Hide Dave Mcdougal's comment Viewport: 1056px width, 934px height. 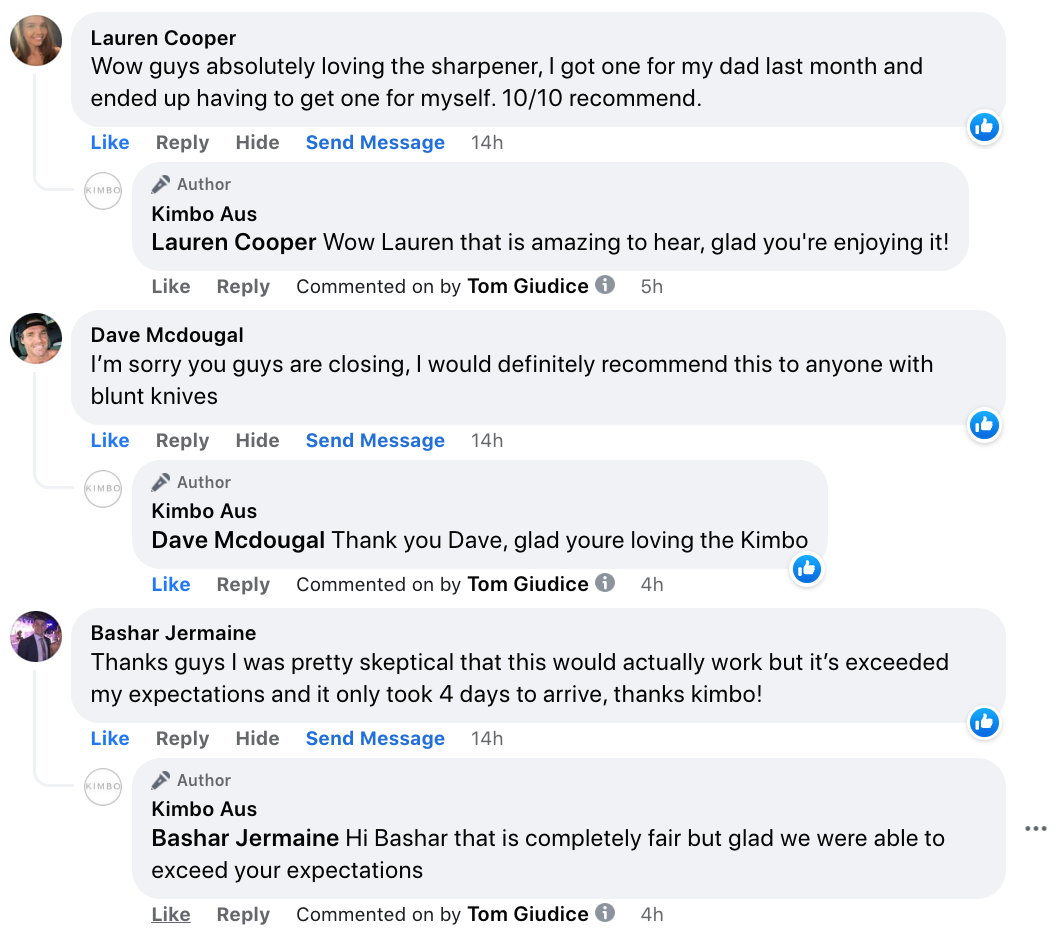257,441
